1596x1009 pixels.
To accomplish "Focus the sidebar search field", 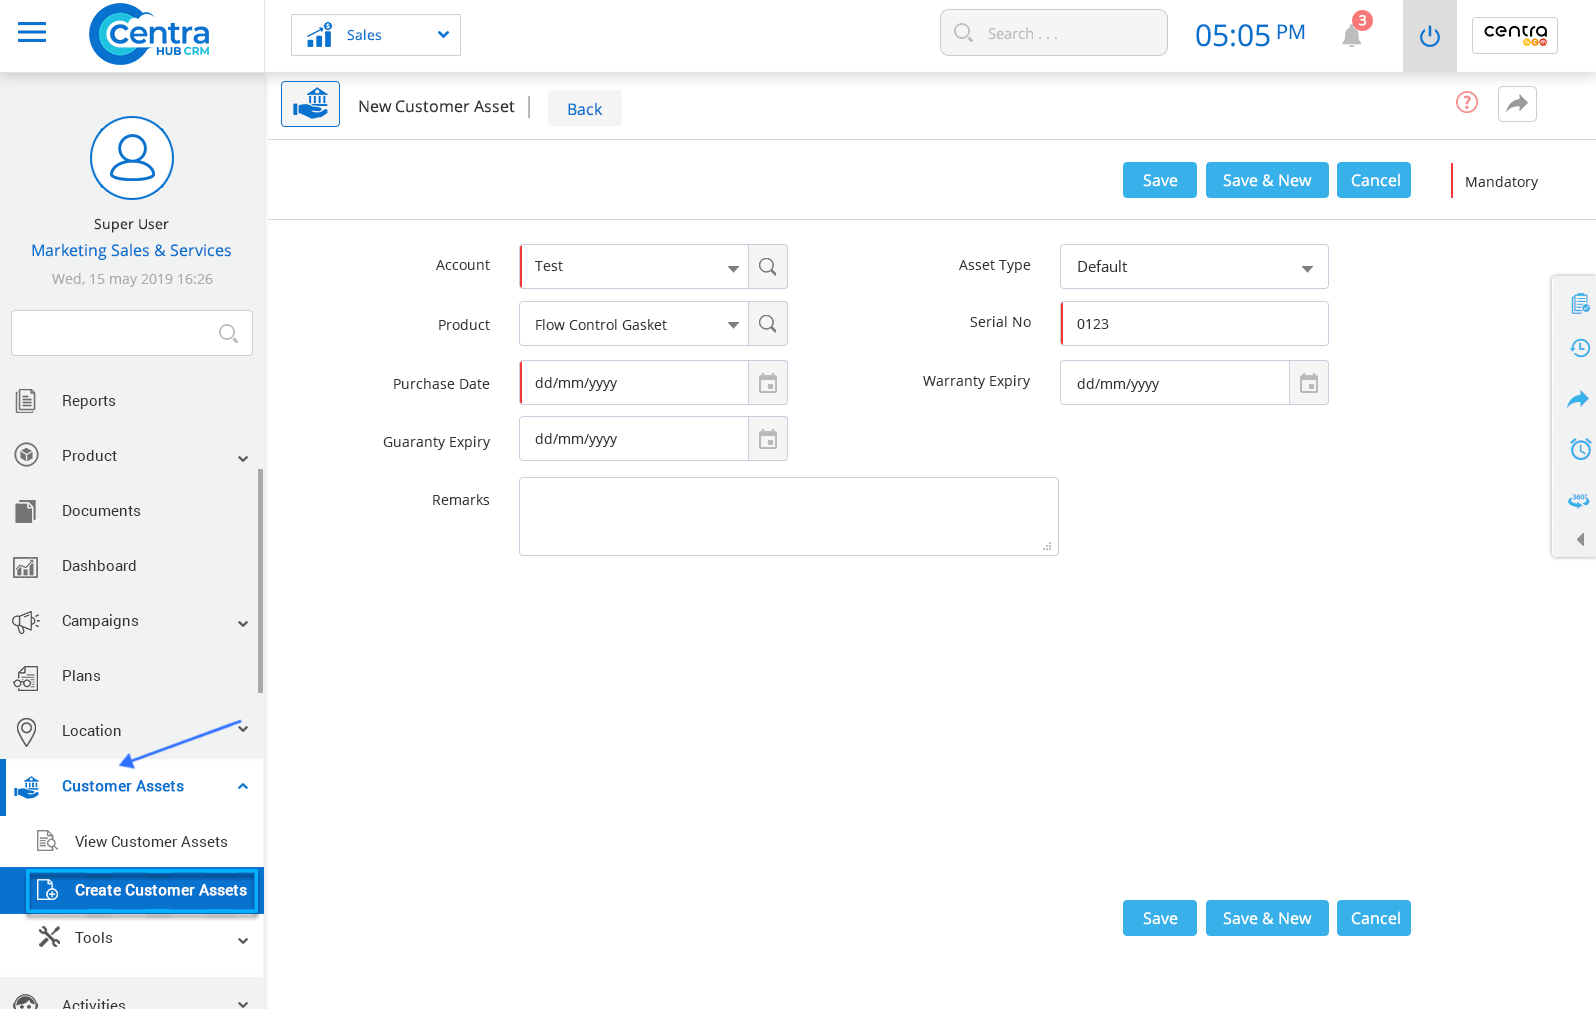I will [x=132, y=333].
